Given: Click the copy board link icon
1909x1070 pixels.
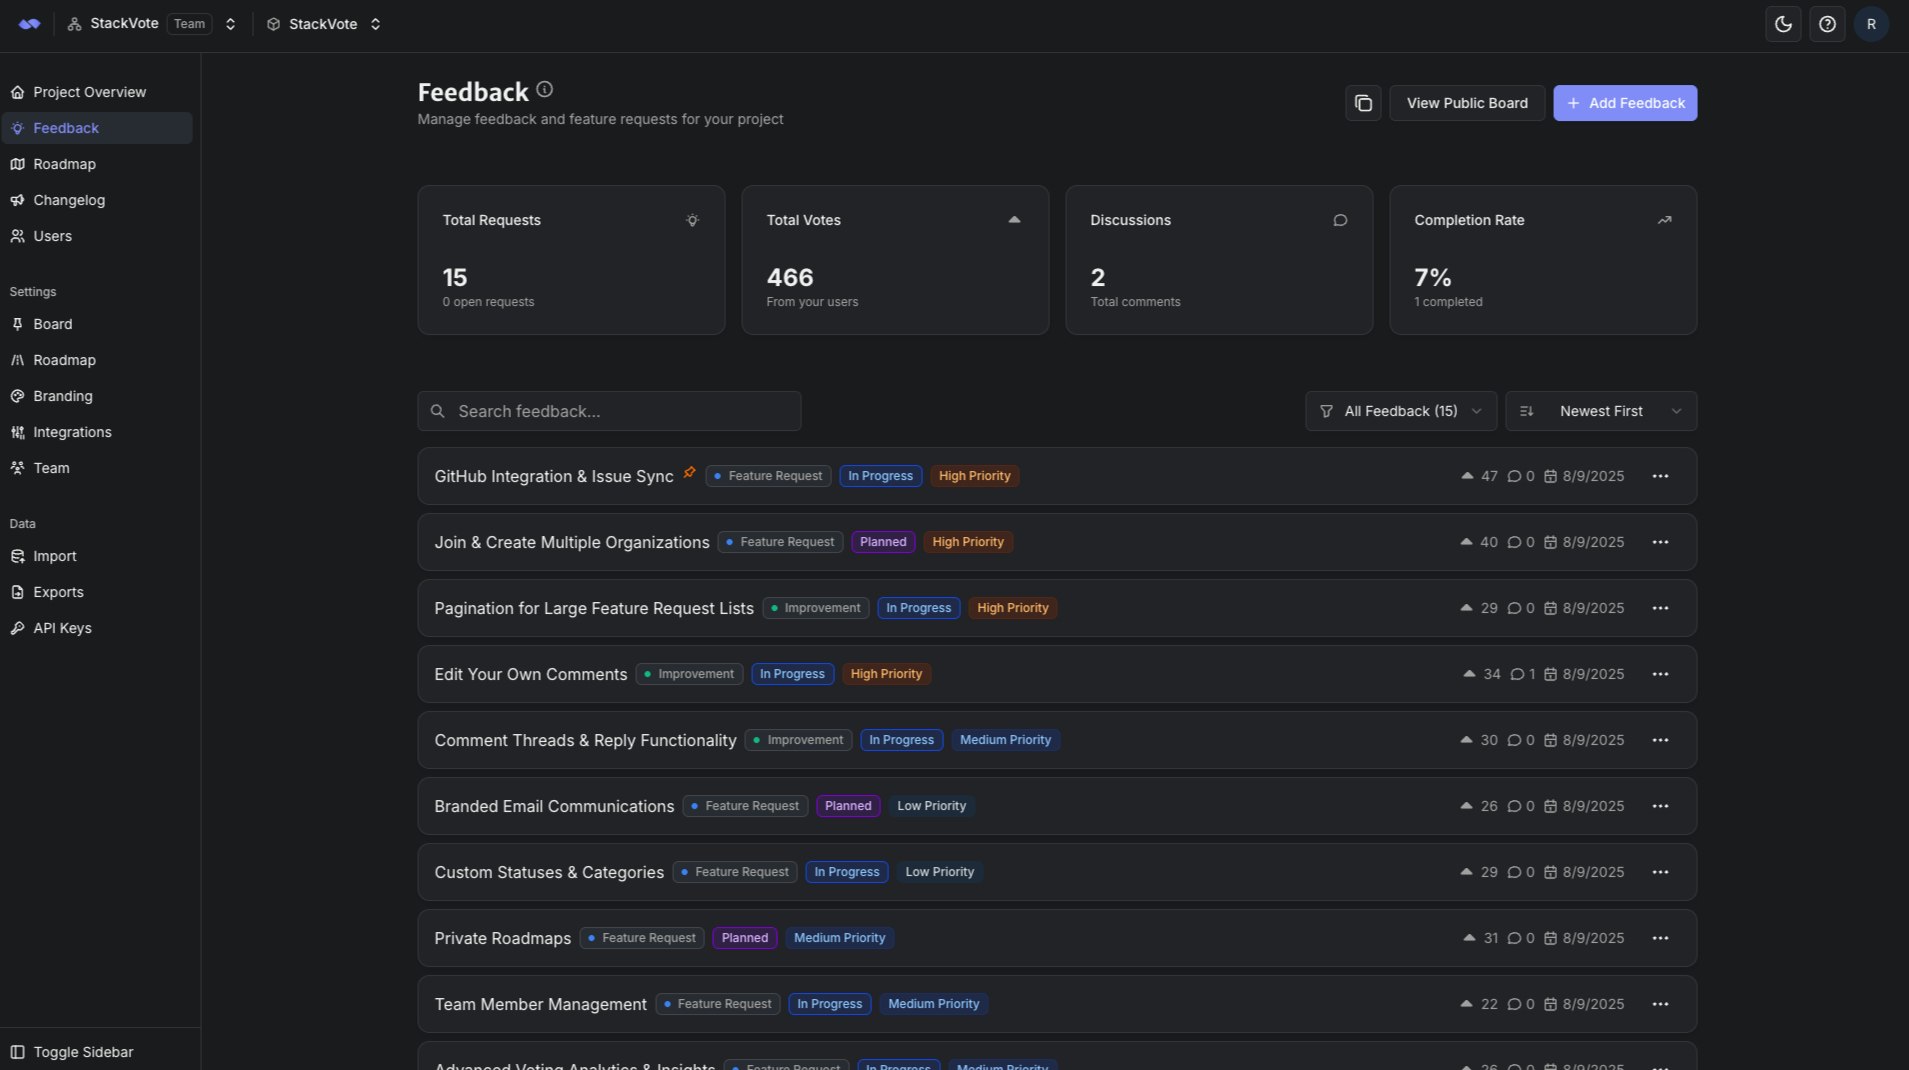Looking at the screenshot, I should 1362,102.
